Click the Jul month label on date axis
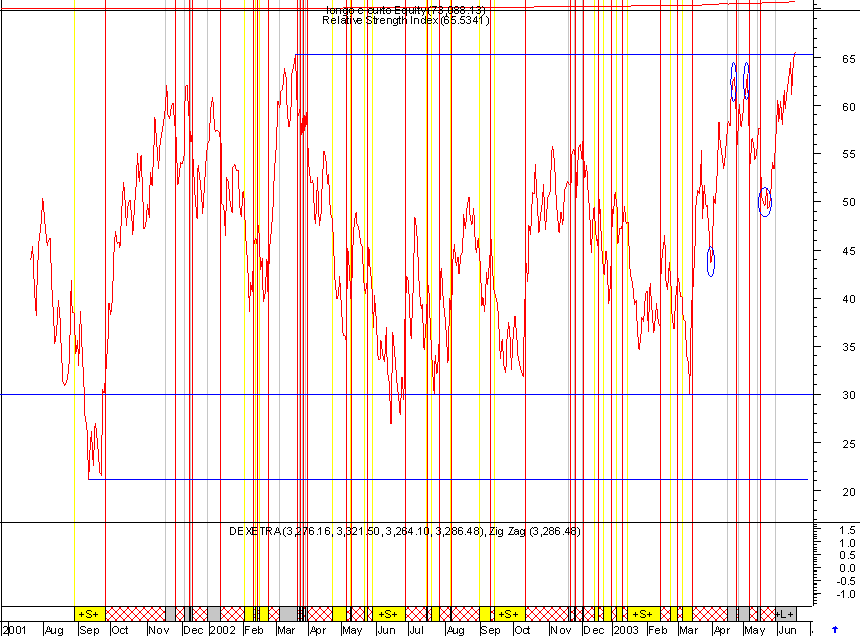 (416, 630)
